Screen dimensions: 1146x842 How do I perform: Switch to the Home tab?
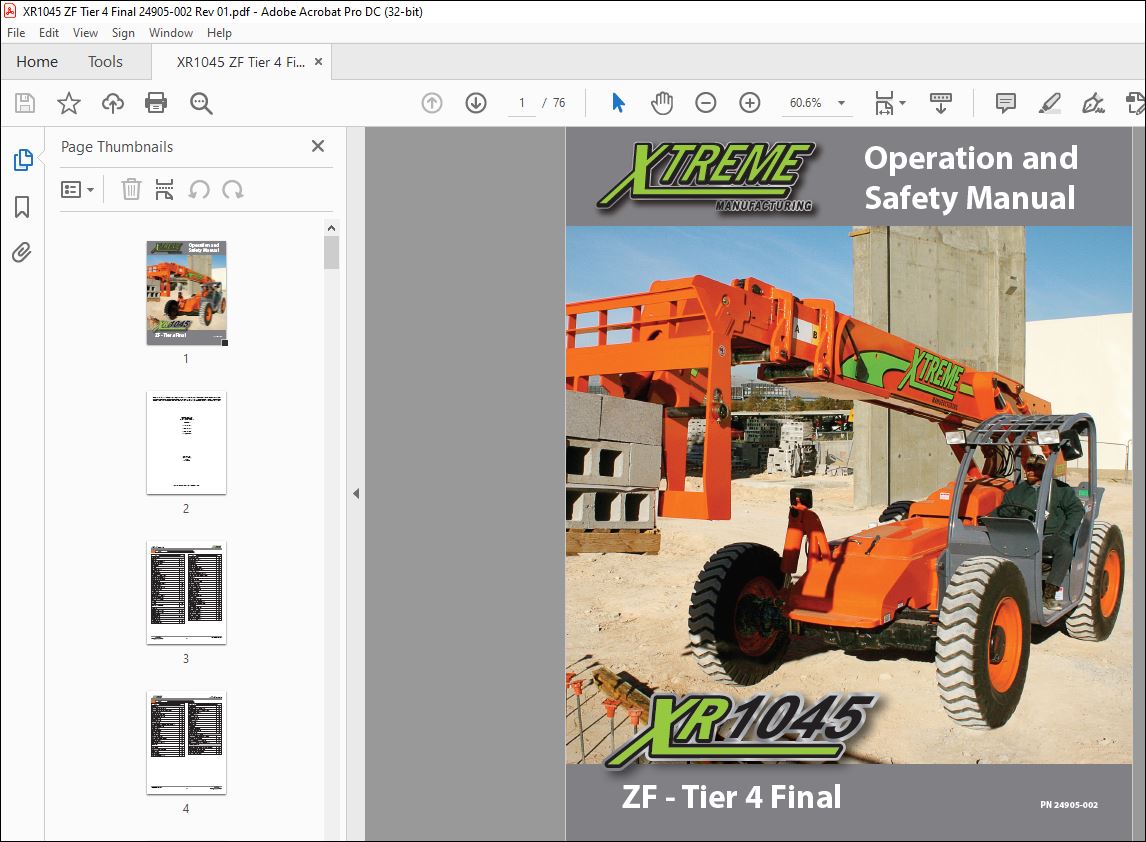[37, 62]
